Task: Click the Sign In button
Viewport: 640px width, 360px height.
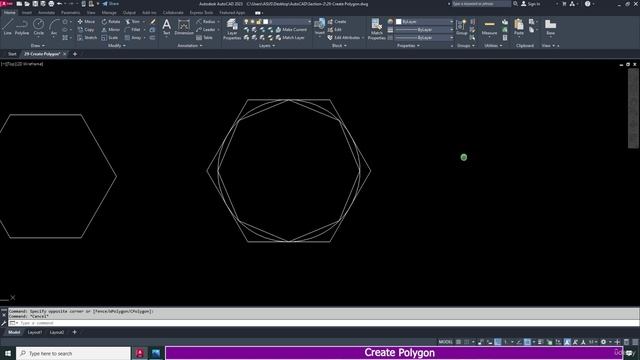Action: tap(531, 4)
